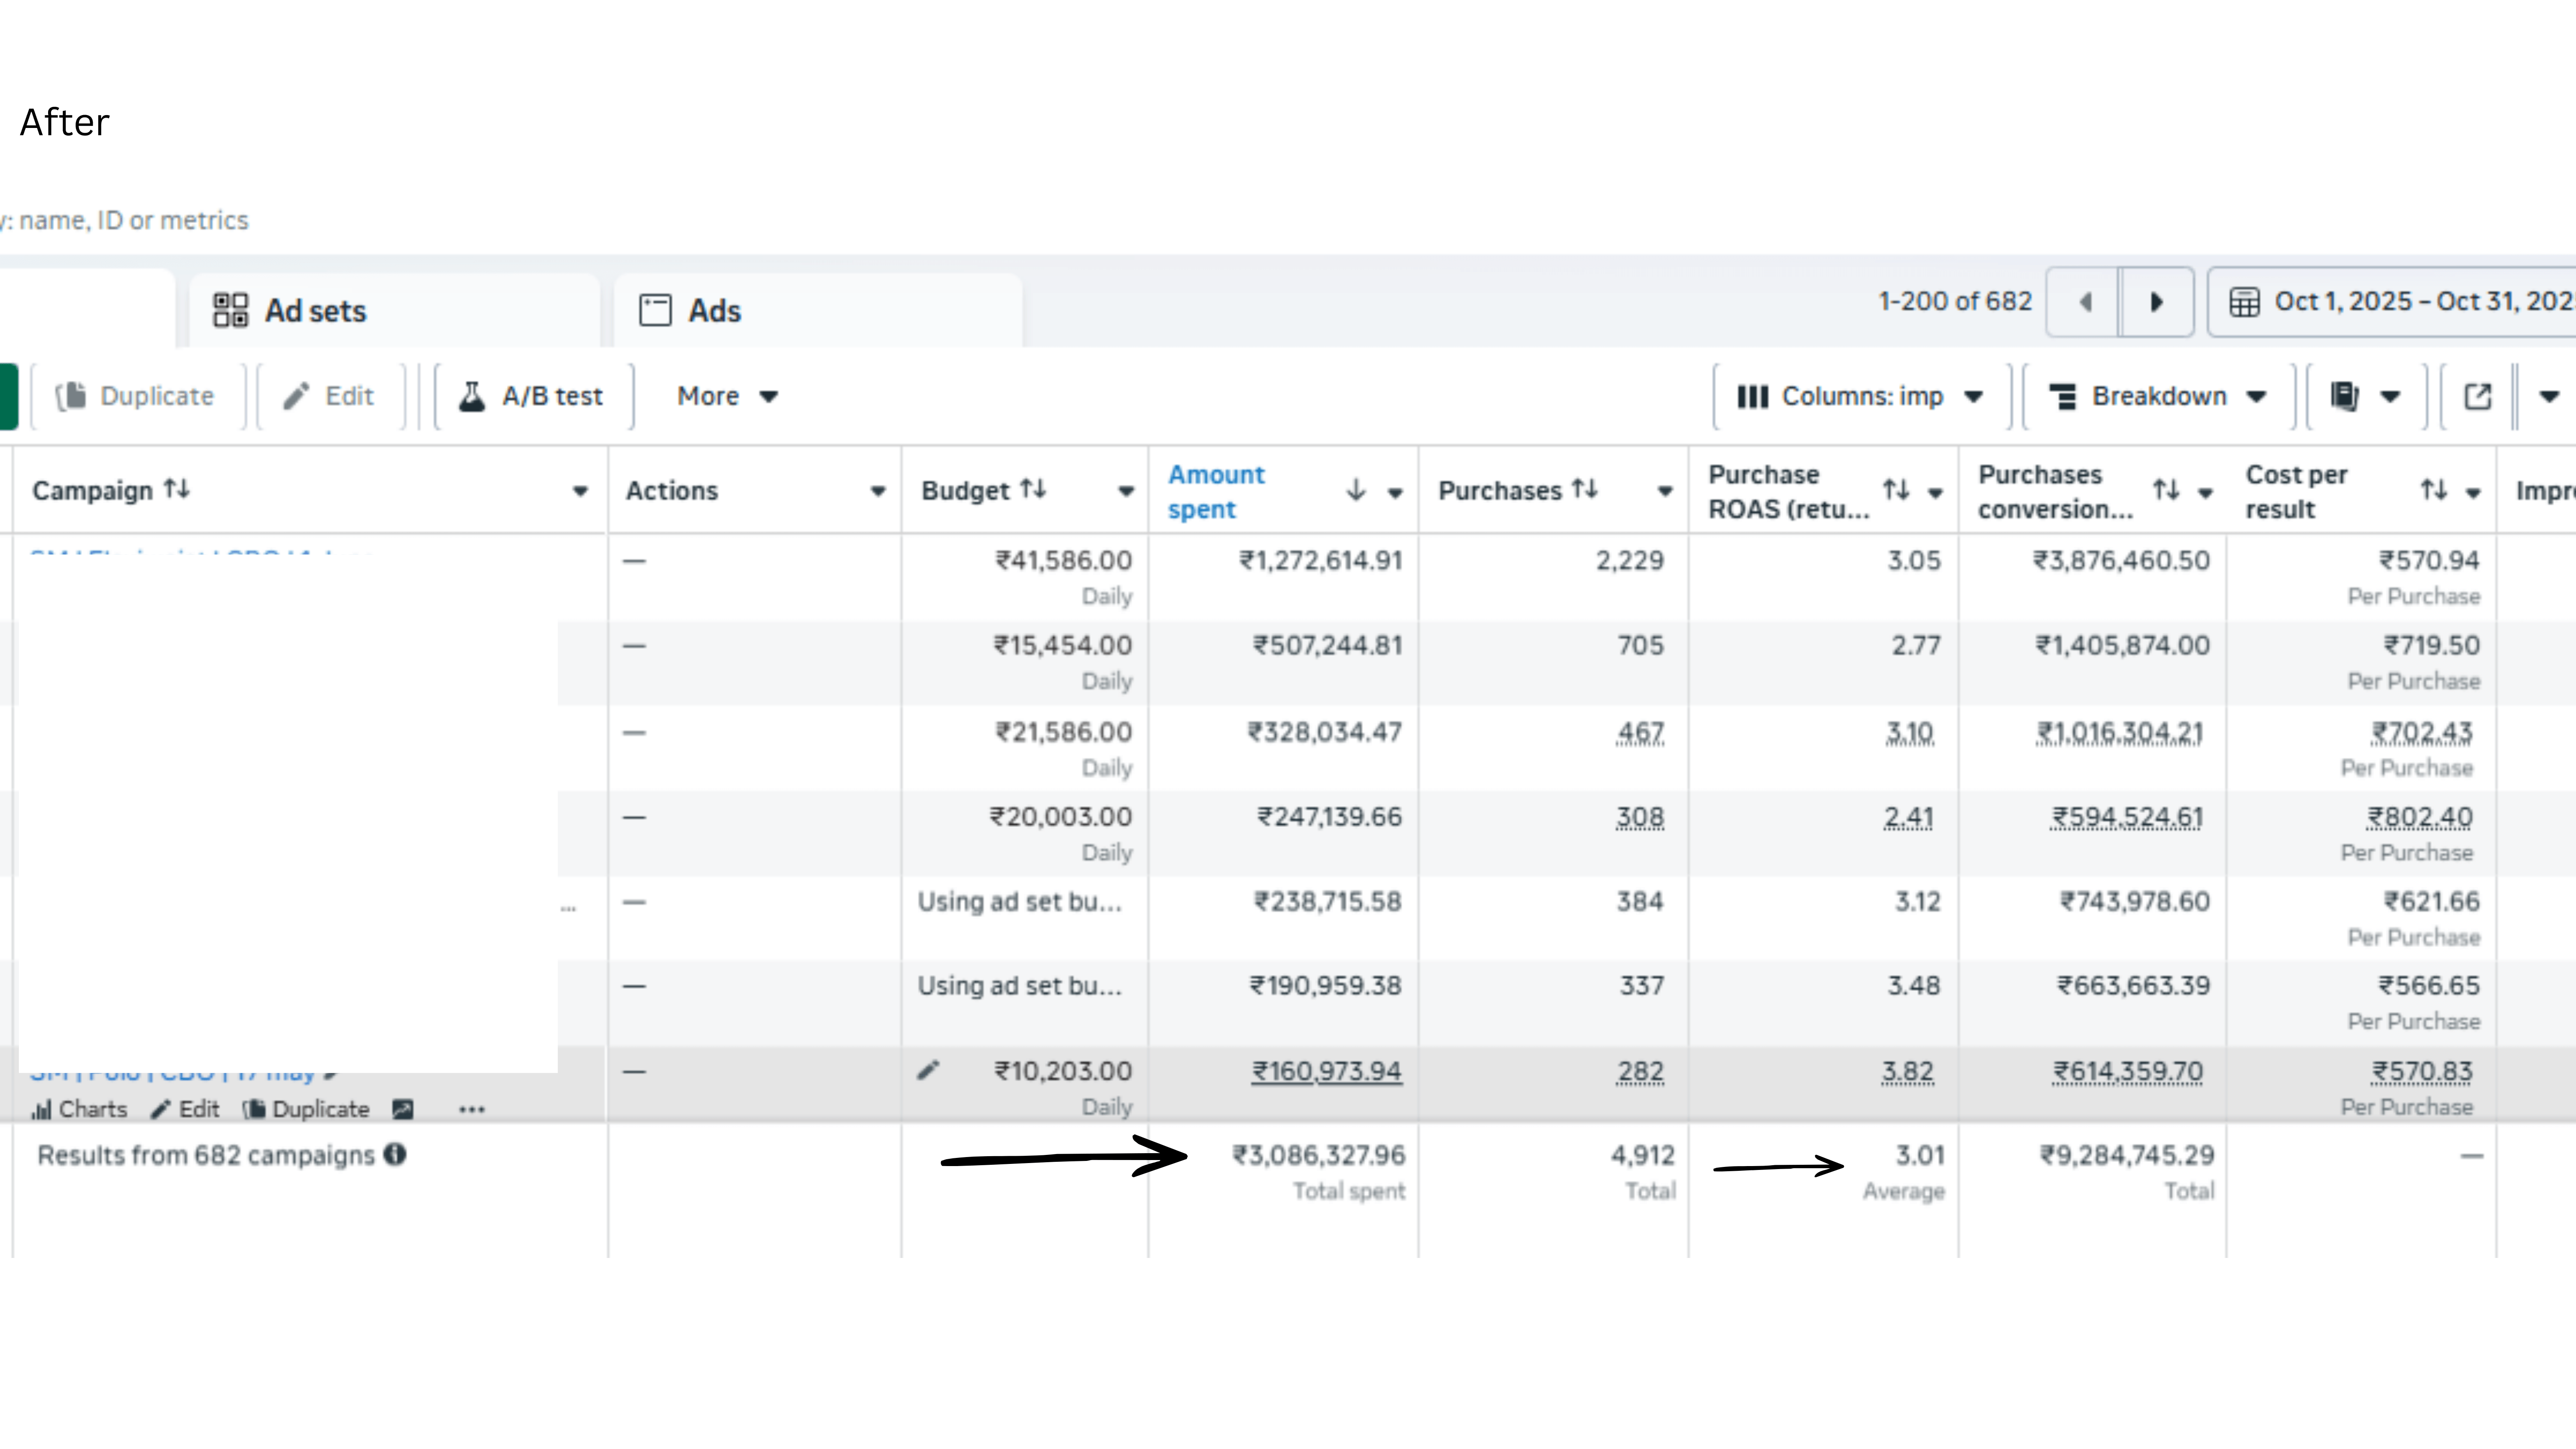Click the A/B test button
Screen dimensions: 2576x1449
coord(533,396)
